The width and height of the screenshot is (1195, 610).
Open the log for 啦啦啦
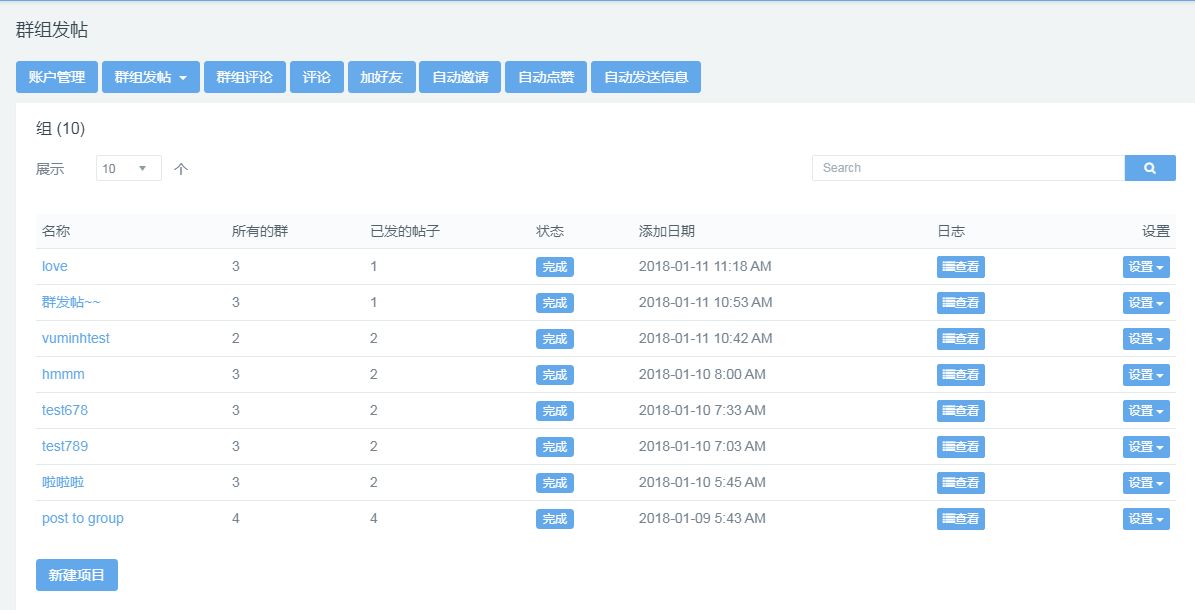(960, 483)
